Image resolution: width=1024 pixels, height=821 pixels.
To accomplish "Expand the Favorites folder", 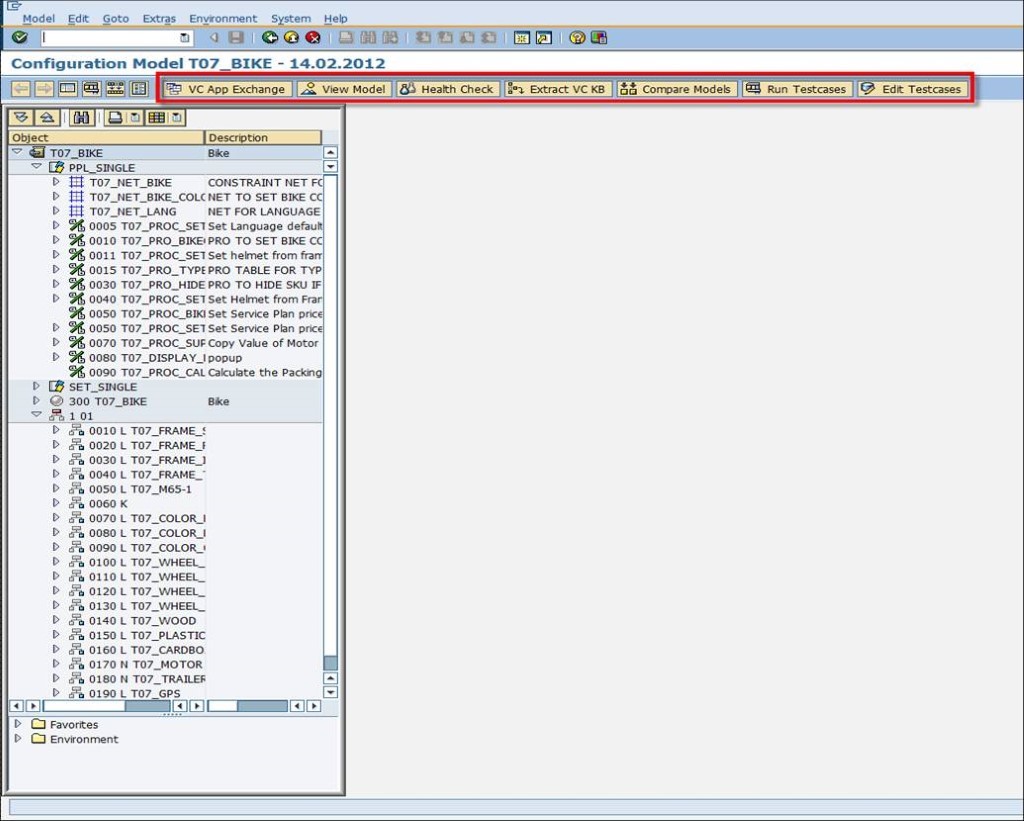I will pyautogui.click(x=18, y=724).
